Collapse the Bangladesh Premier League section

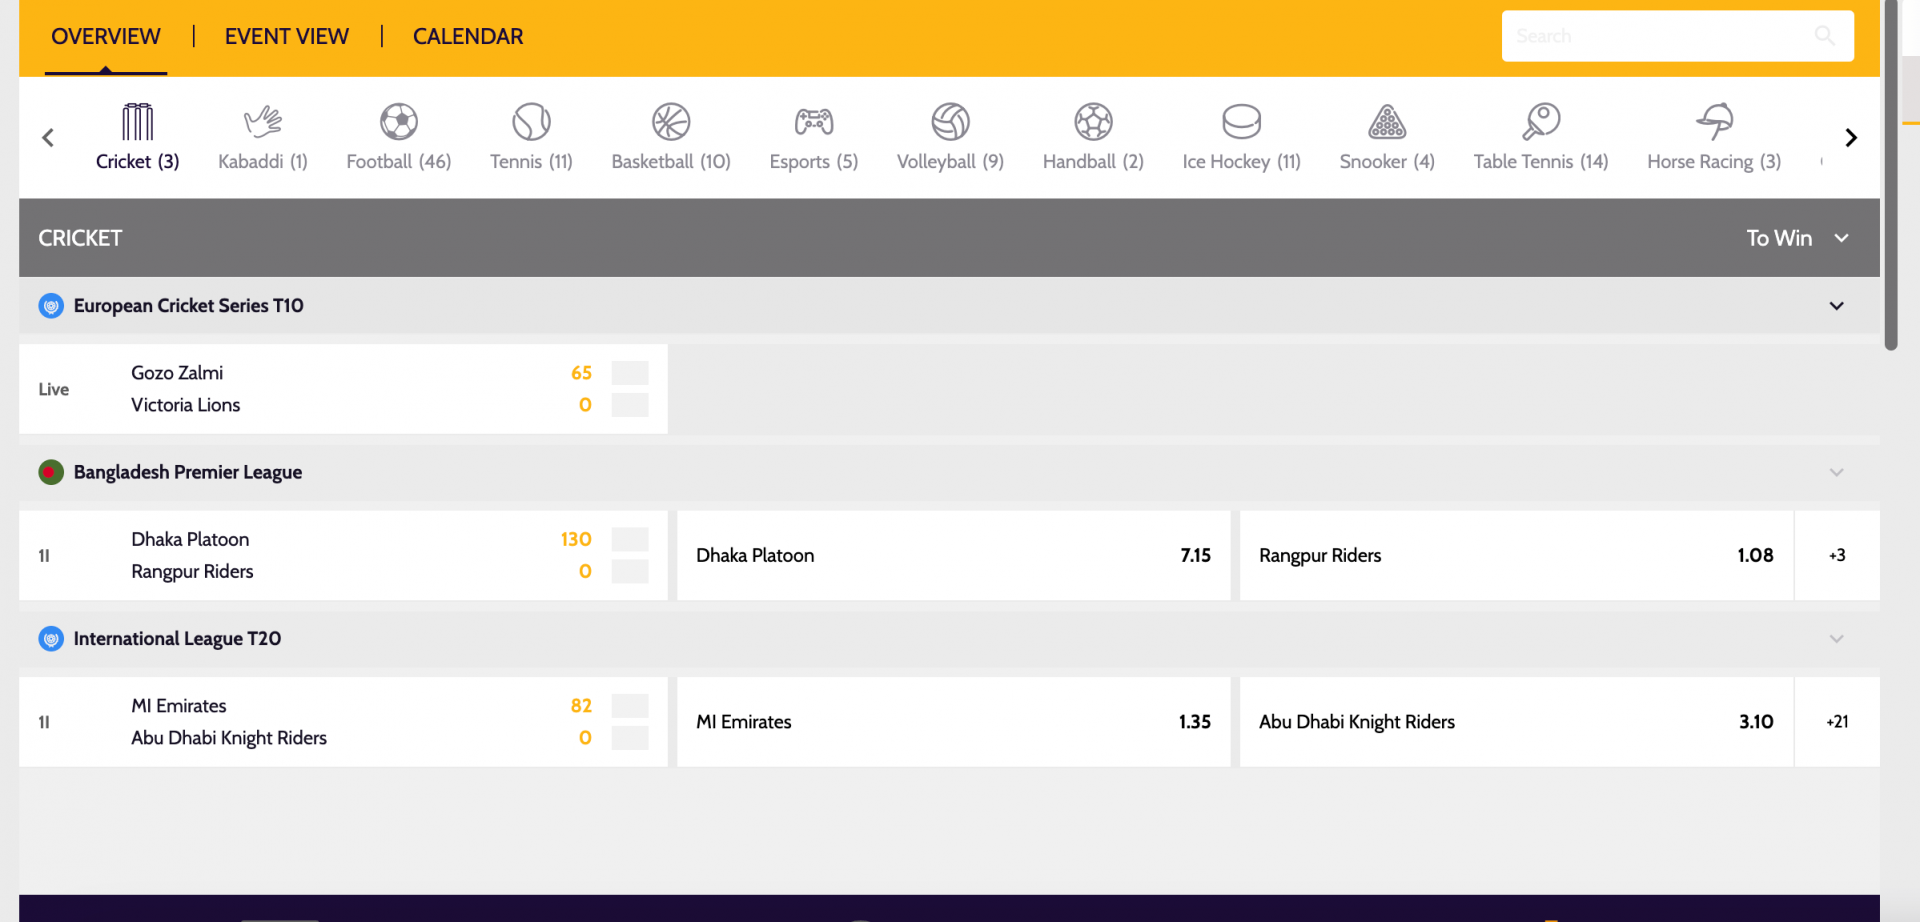pyautogui.click(x=1836, y=472)
